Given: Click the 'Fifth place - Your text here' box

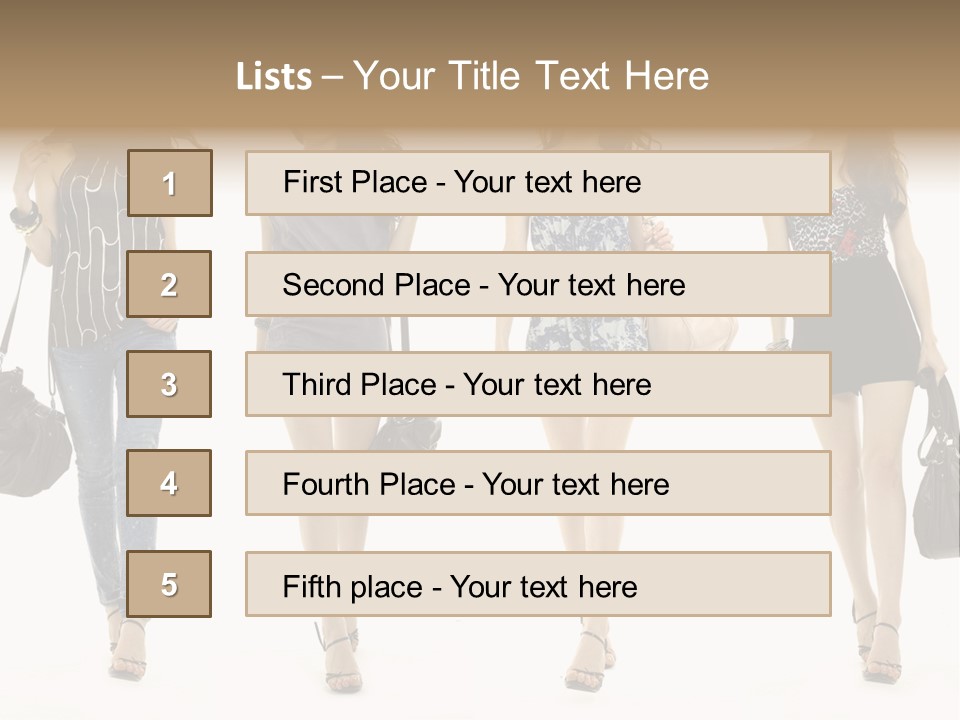Looking at the screenshot, I should [538, 584].
